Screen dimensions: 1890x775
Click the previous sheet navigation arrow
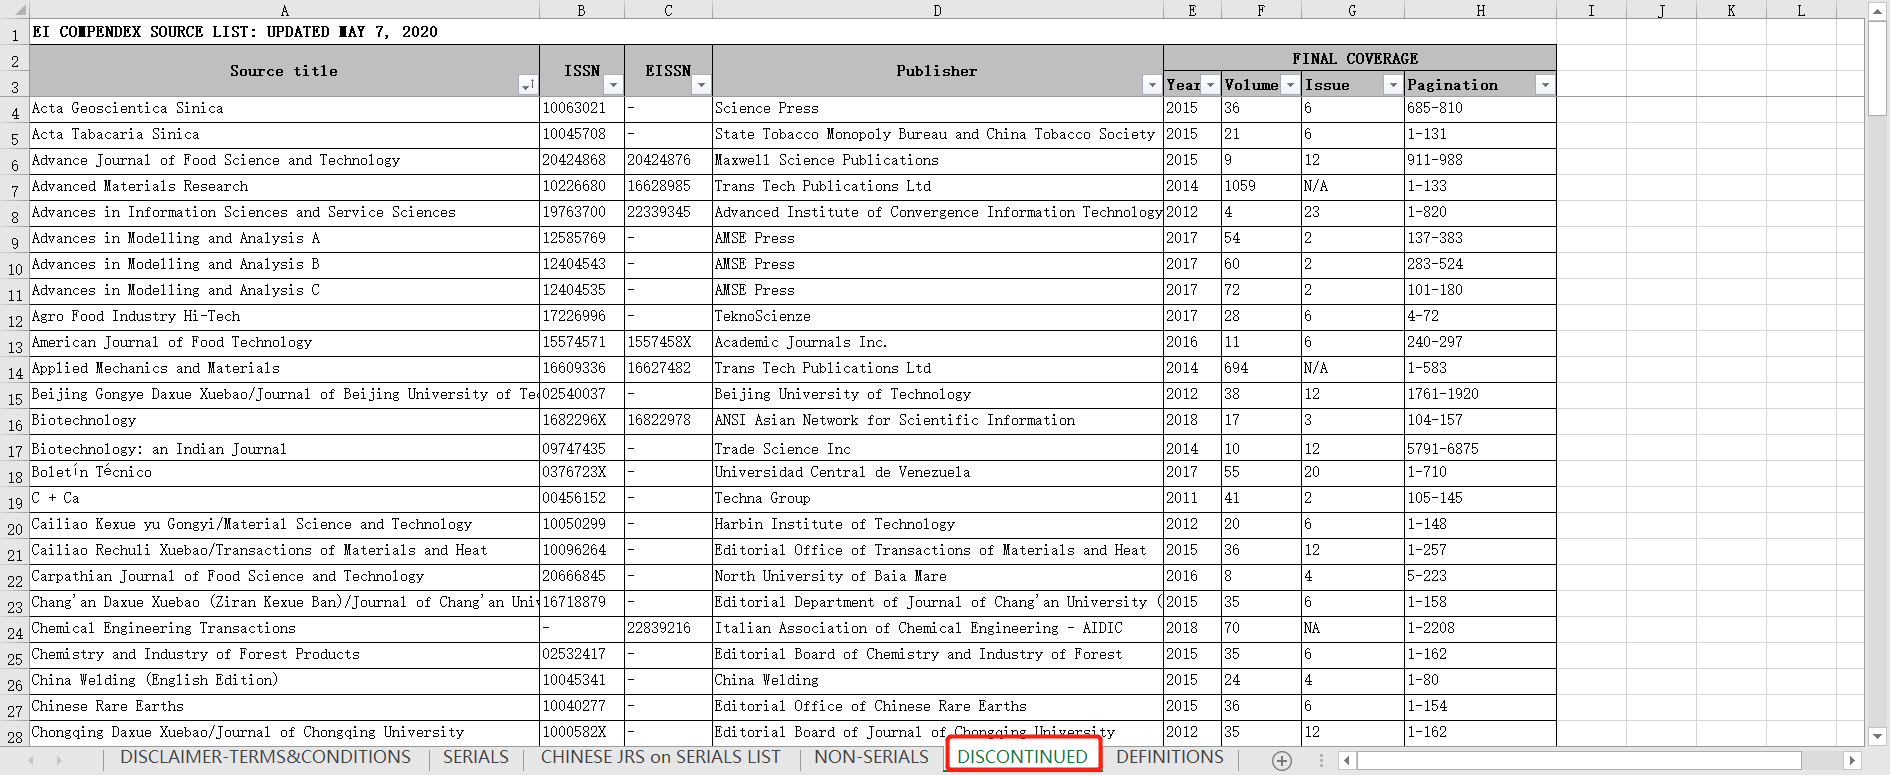pyautogui.click(x=30, y=761)
